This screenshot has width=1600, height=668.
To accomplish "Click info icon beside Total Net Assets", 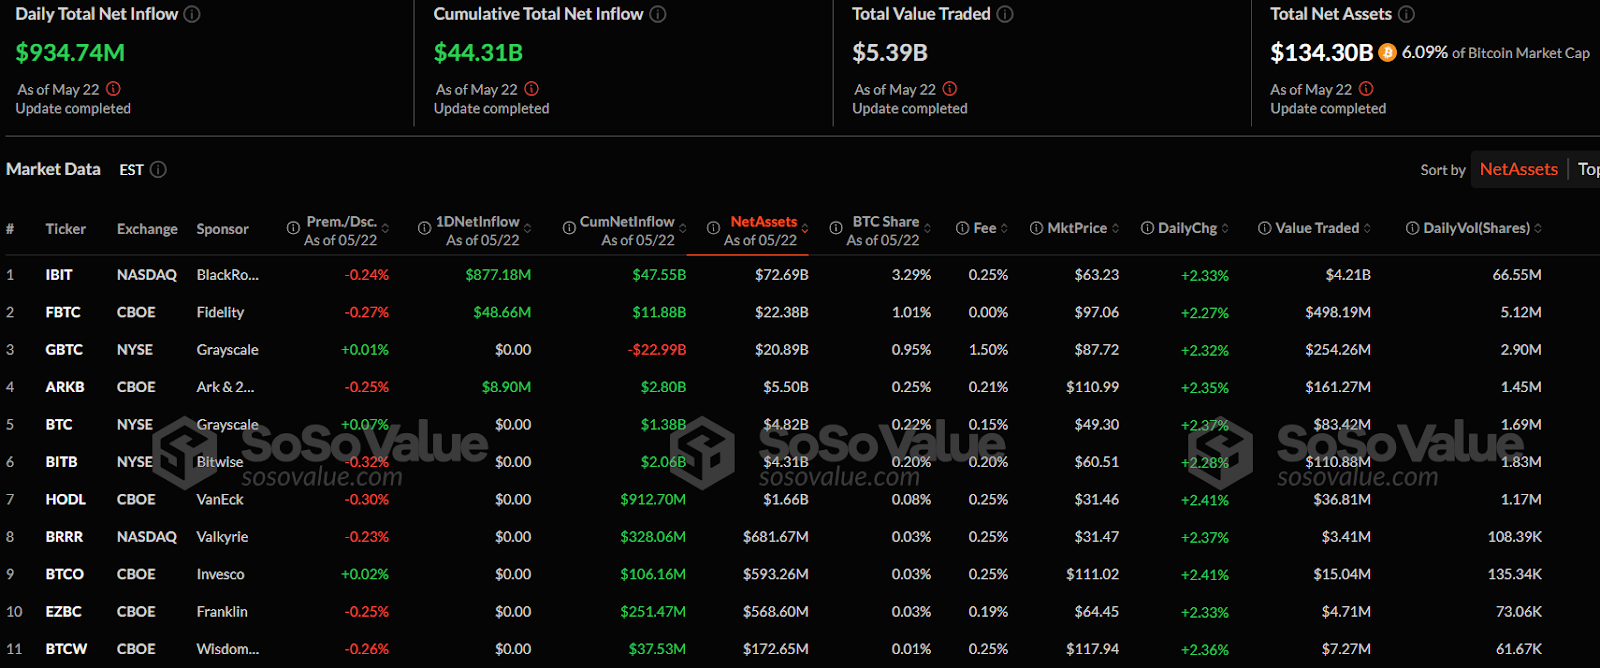I will click(1406, 14).
